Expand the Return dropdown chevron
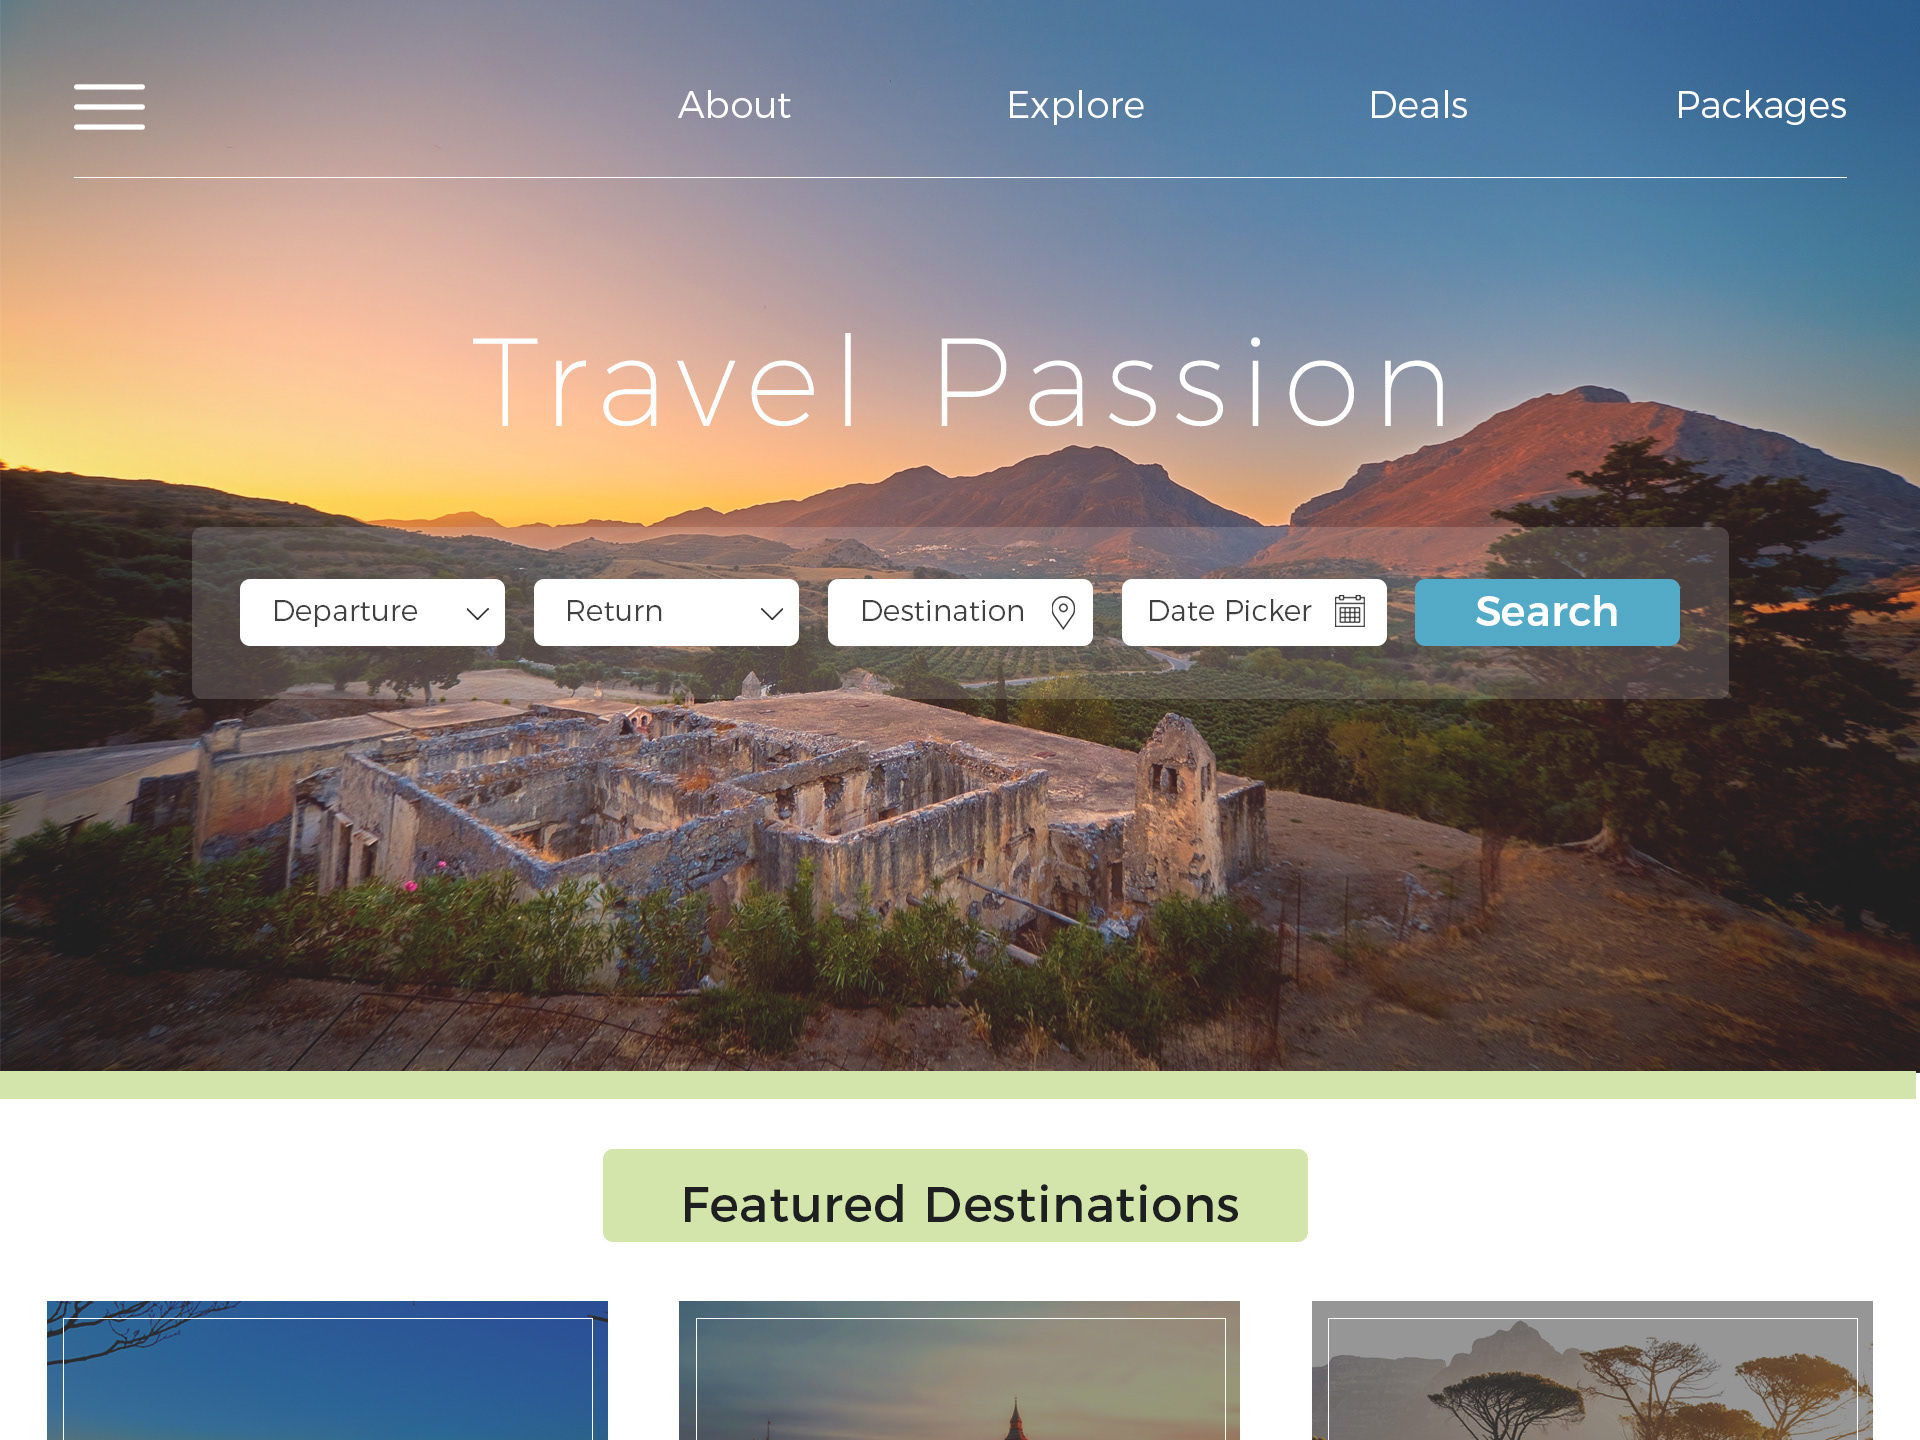 [772, 613]
